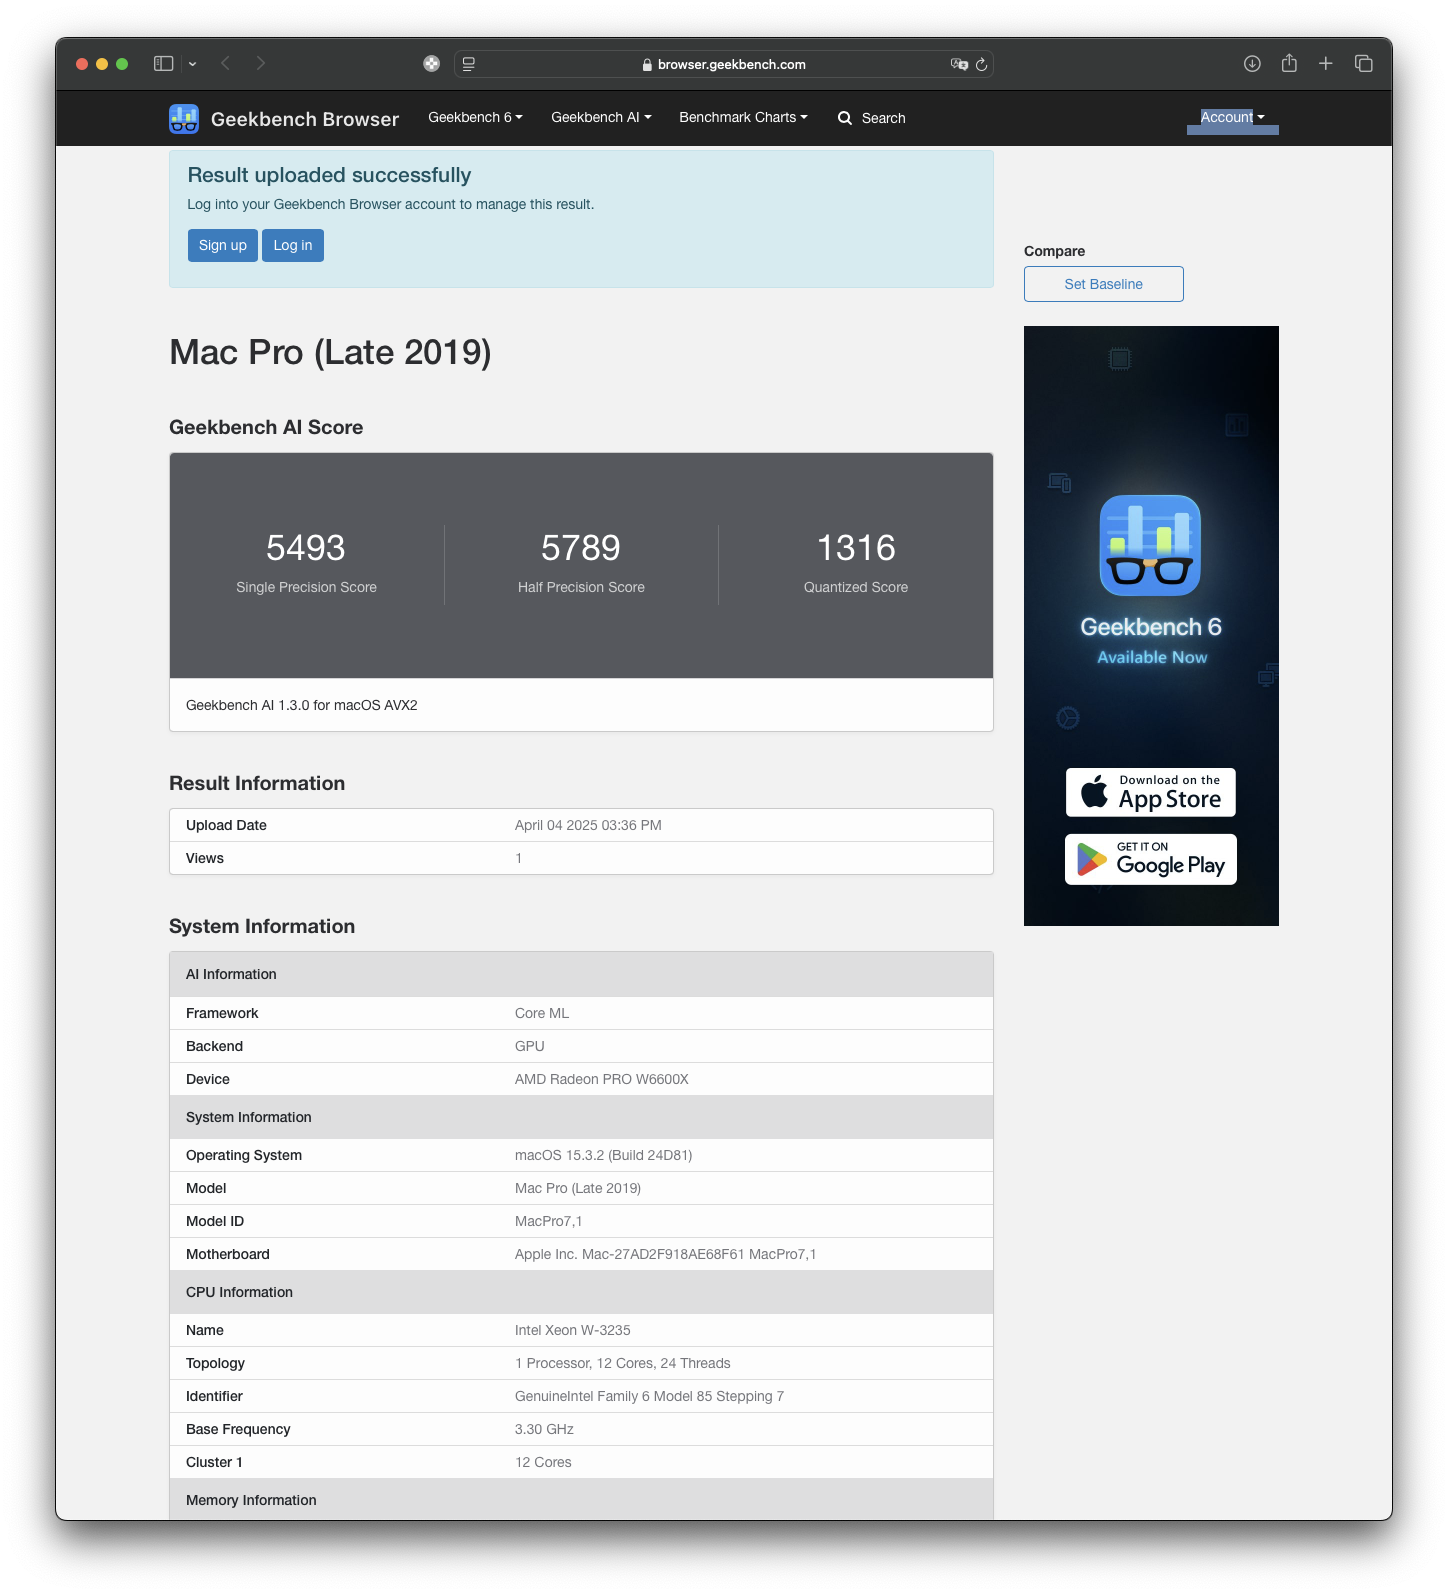The width and height of the screenshot is (1448, 1594).
Task: Expand the Geekbench 6 dropdown menu
Action: (475, 117)
